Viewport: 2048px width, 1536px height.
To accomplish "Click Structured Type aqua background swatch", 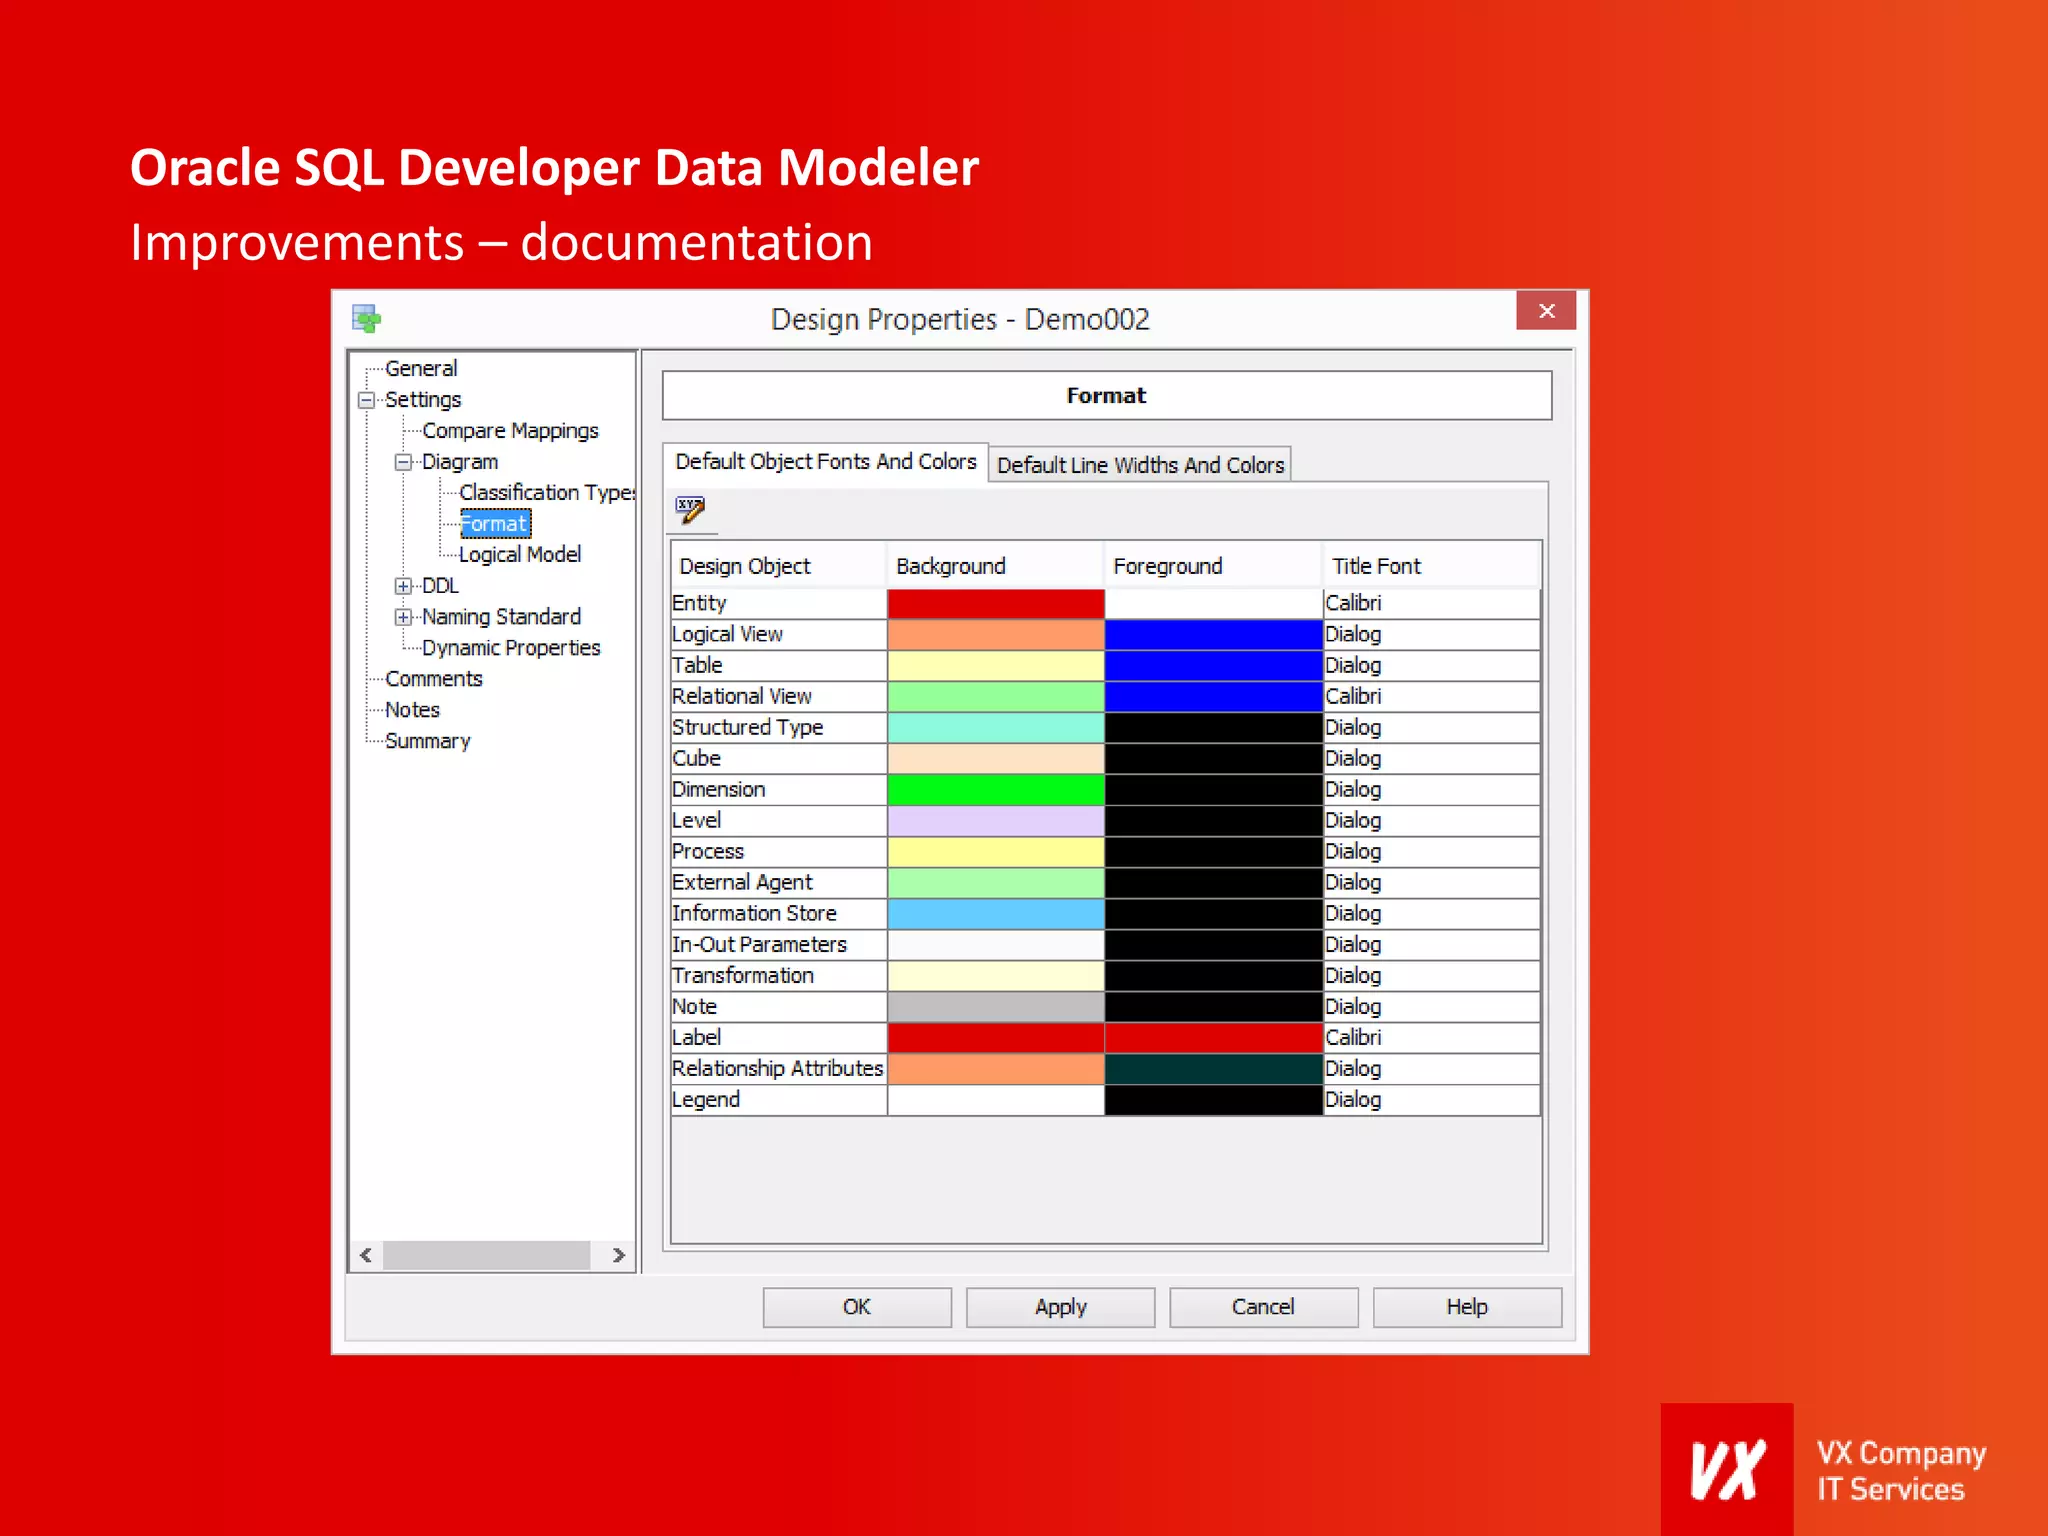I will click(x=996, y=728).
